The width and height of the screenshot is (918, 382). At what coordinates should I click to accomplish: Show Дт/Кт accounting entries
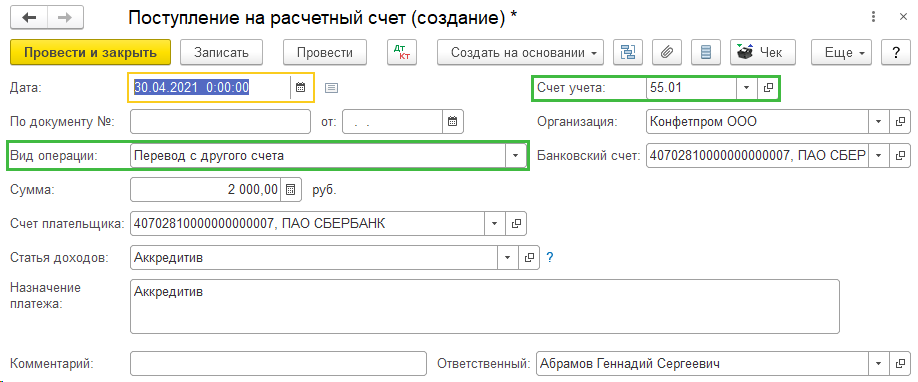tap(402, 52)
